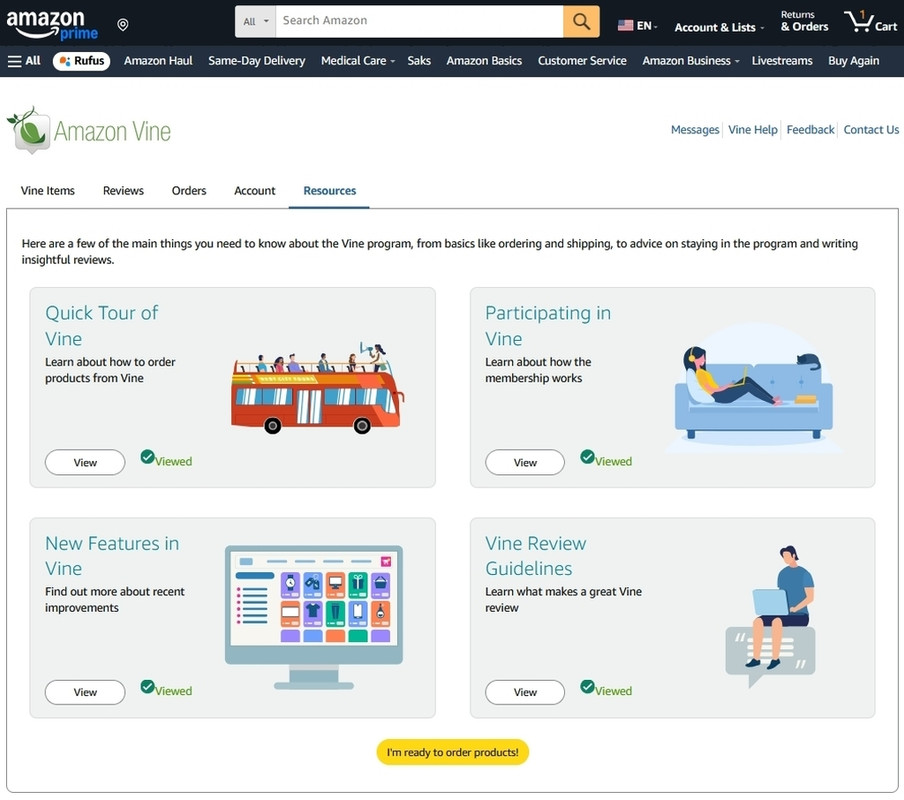Go to Saks in navigation bar
904x800 pixels.
pos(419,61)
